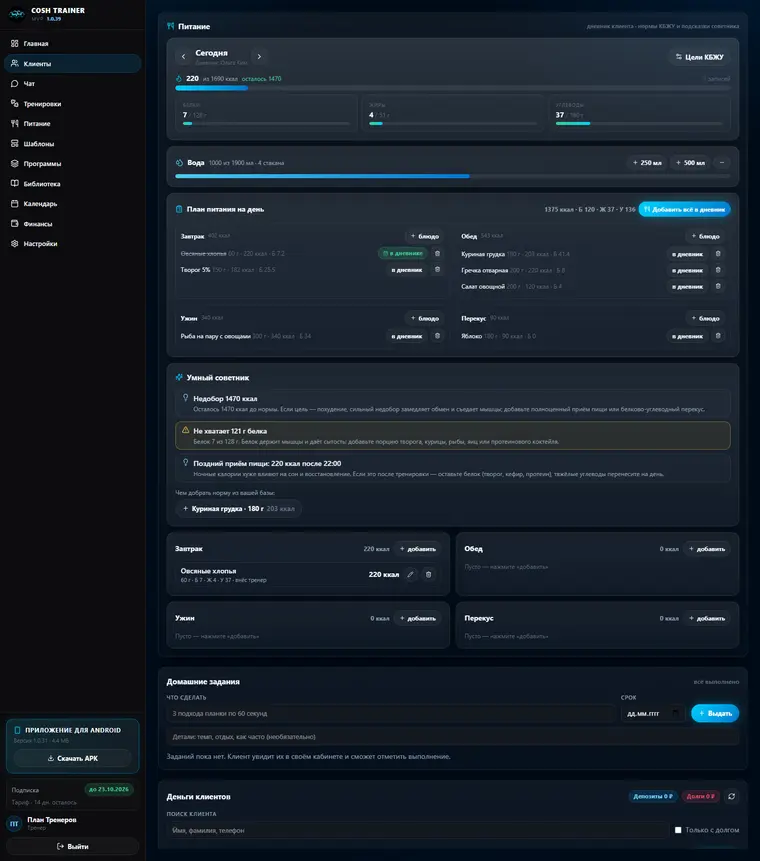Click the water progress bar
The width and height of the screenshot is (760, 861).
[x=452, y=176]
